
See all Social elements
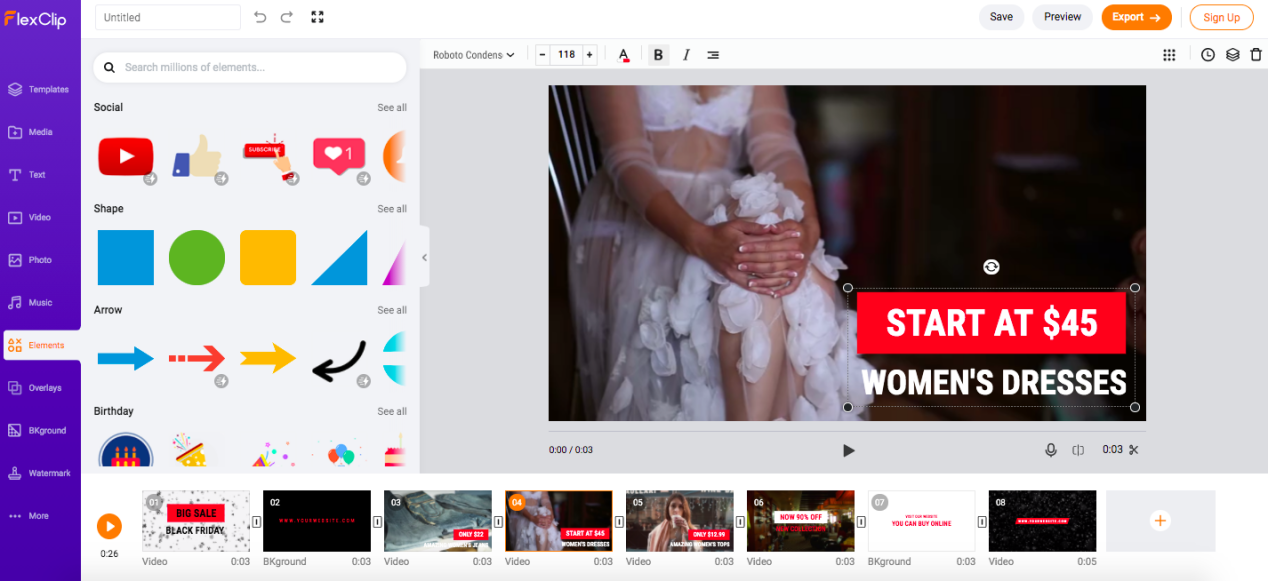392,108
